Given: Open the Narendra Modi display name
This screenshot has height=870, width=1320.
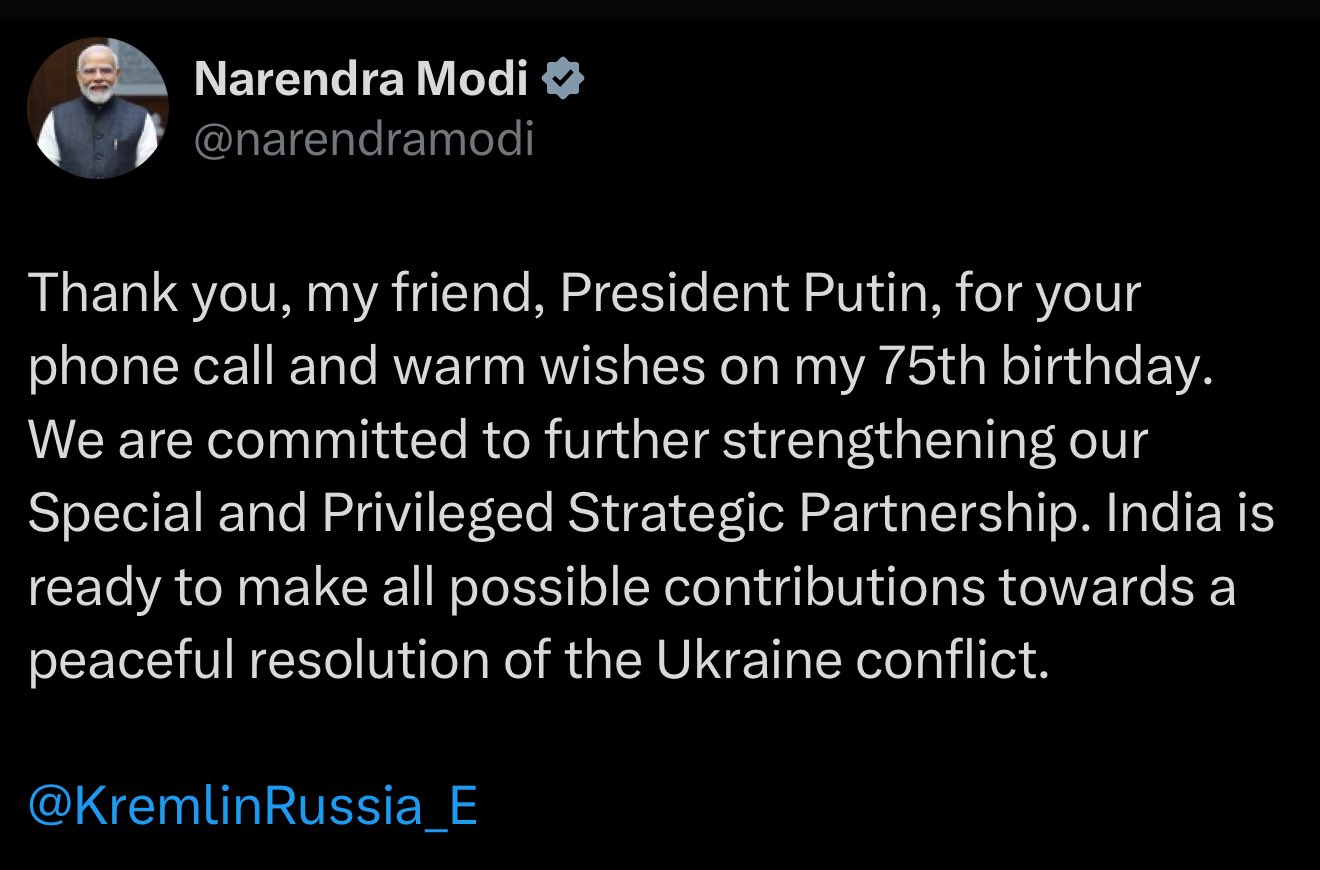Looking at the screenshot, I should (x=360, y=78).
